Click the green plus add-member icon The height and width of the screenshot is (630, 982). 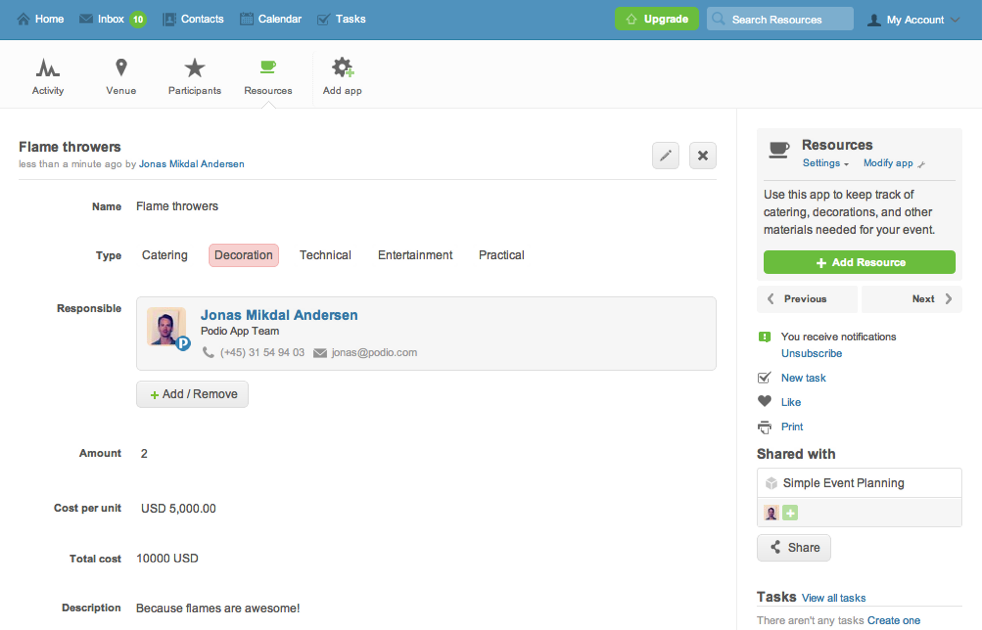pyautogui.click(x=790, y=513)
